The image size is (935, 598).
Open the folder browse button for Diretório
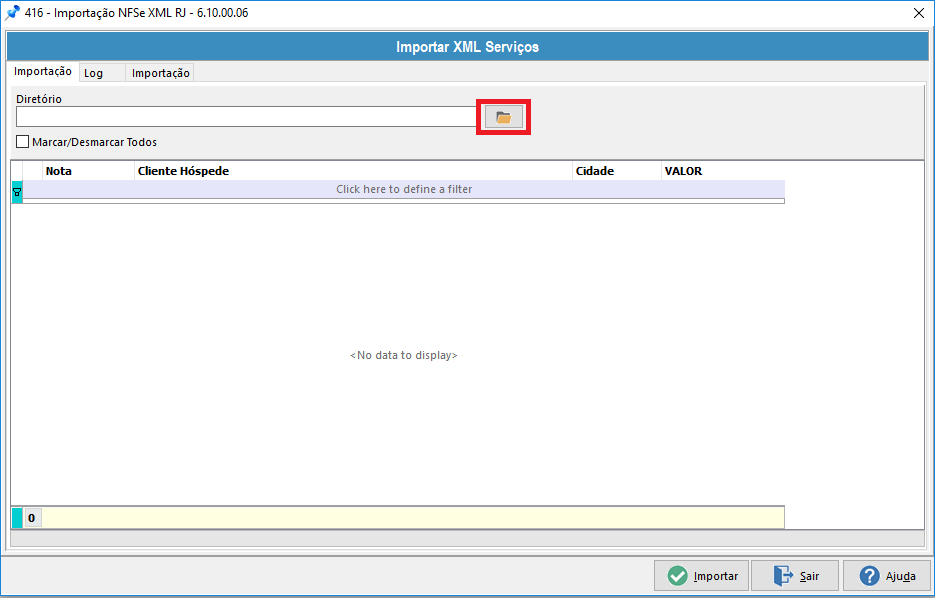coord(503,117)
